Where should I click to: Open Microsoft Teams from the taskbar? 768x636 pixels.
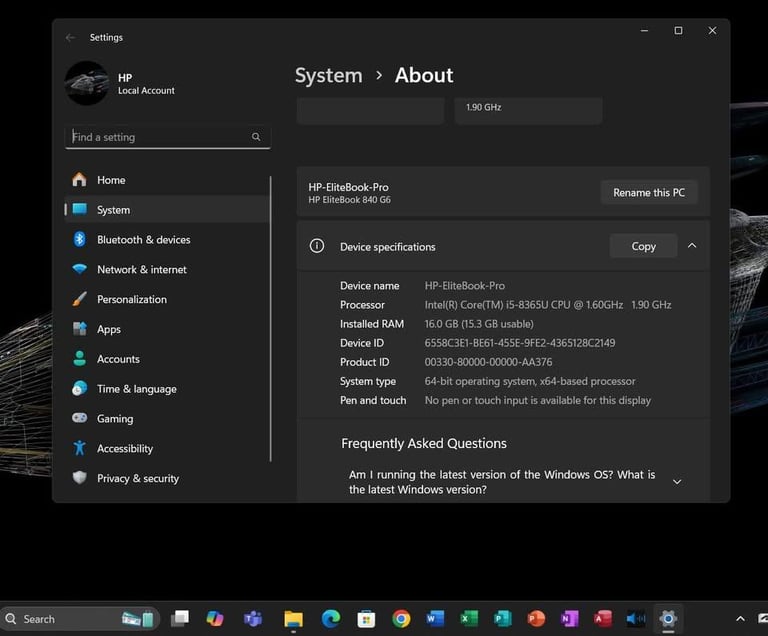253,618
